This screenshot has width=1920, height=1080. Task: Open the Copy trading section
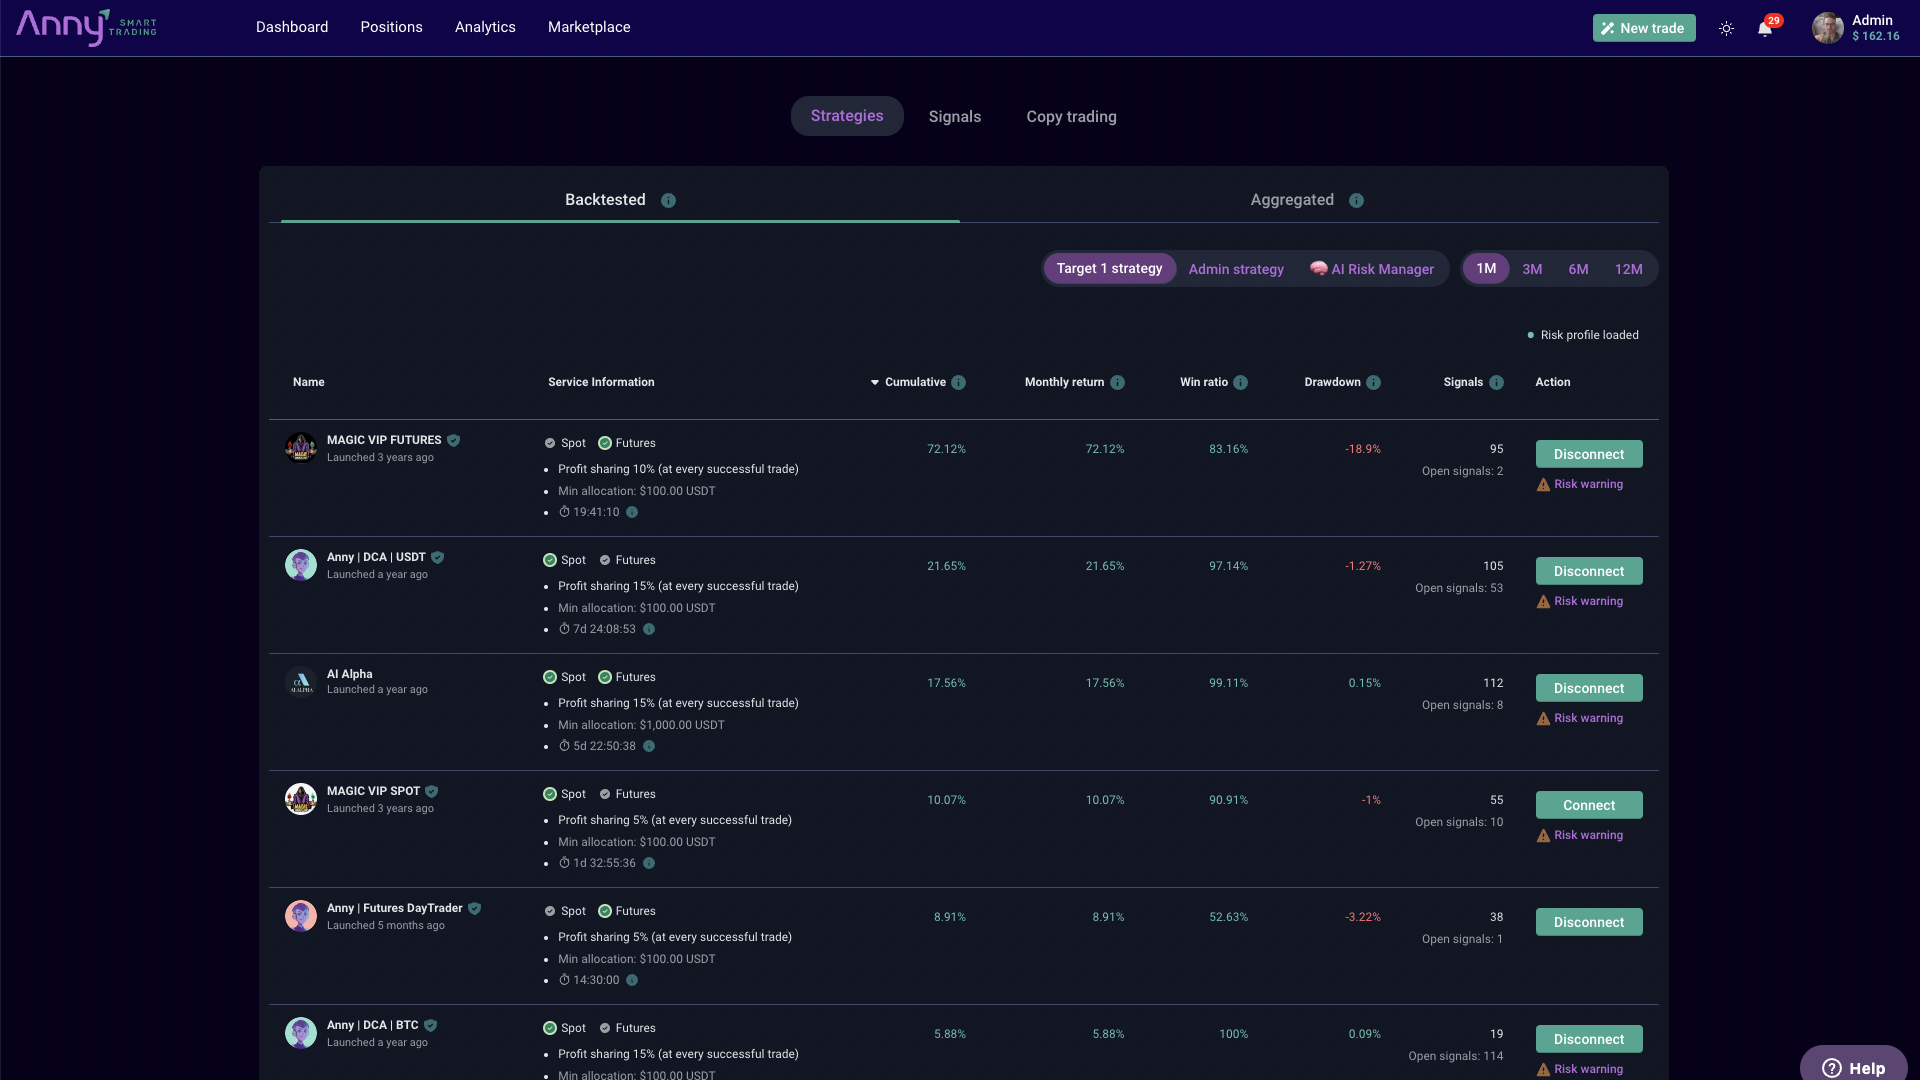[x=1071, y=116]
